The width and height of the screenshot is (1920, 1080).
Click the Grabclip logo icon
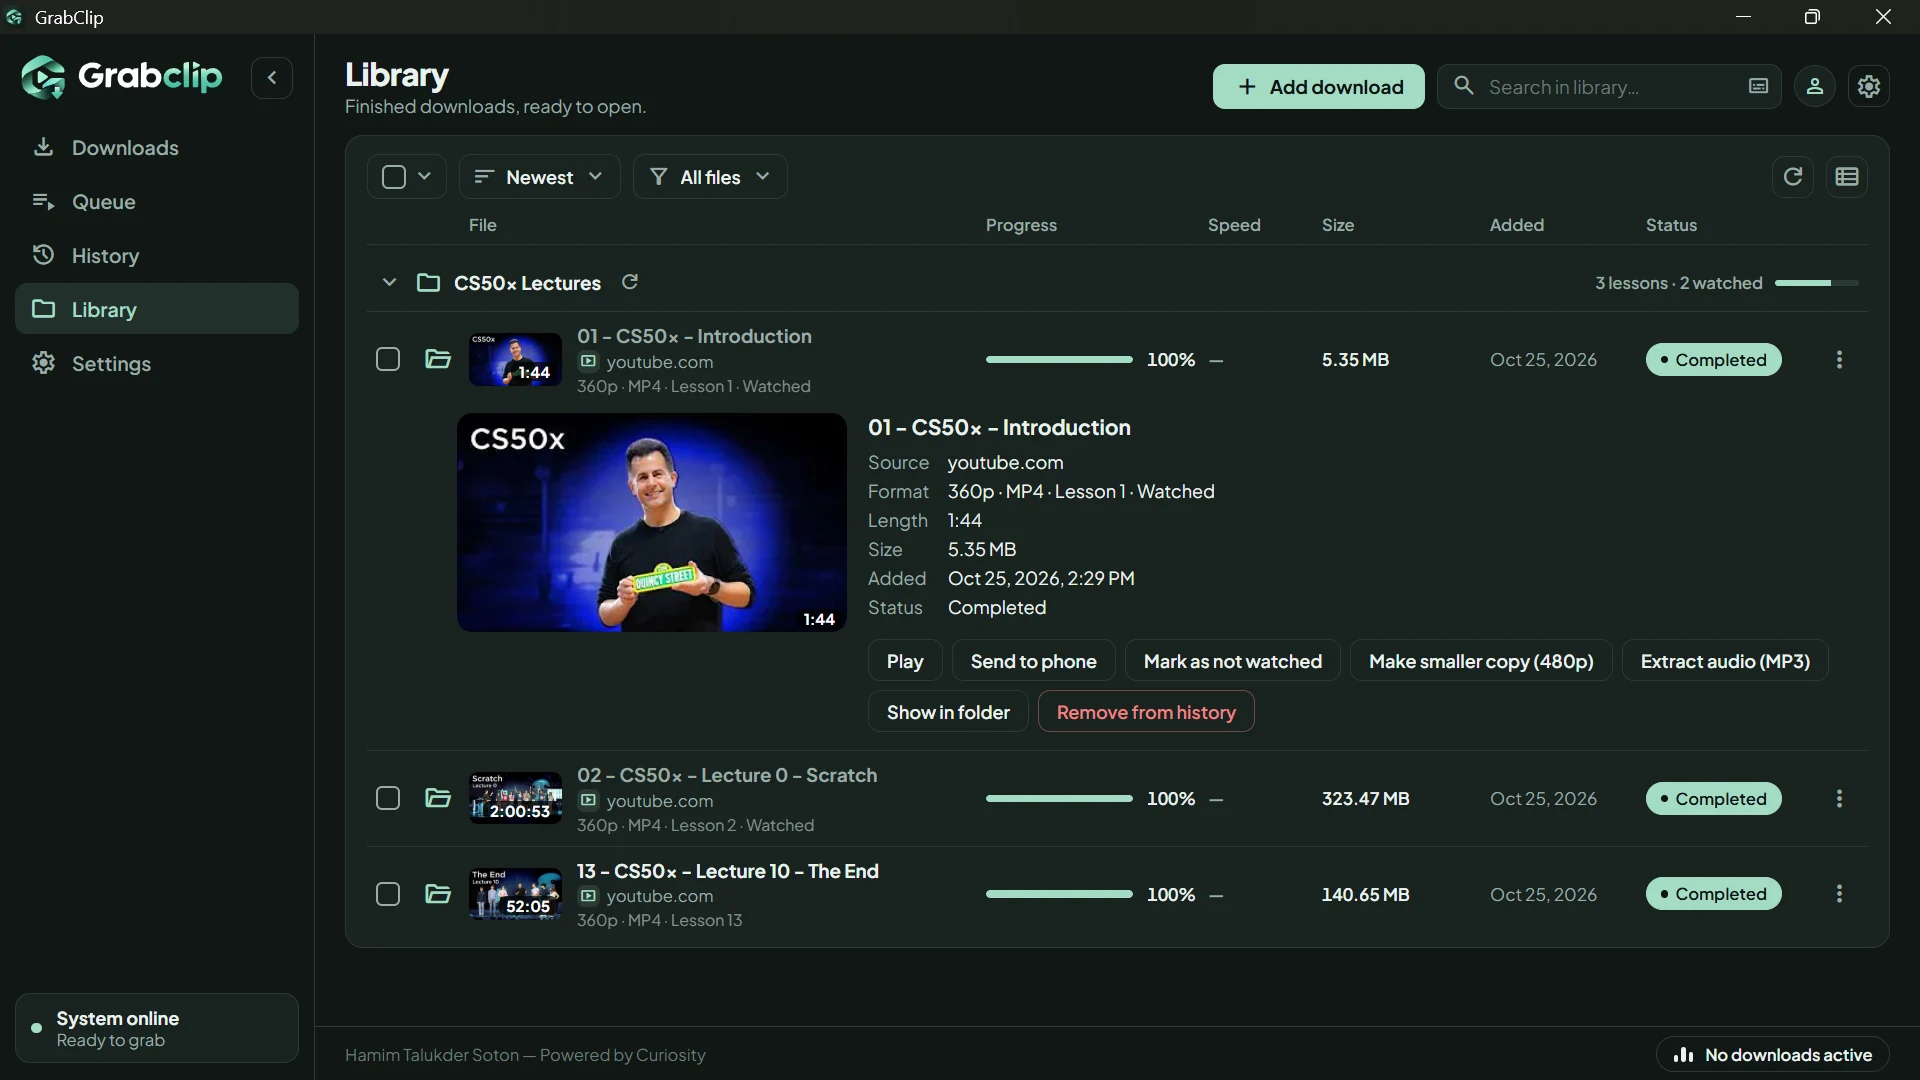[x=43, y=77]
